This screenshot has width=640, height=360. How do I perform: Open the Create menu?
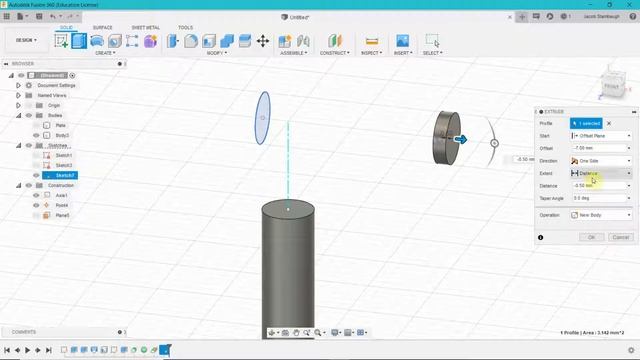[x=105, y=53]
